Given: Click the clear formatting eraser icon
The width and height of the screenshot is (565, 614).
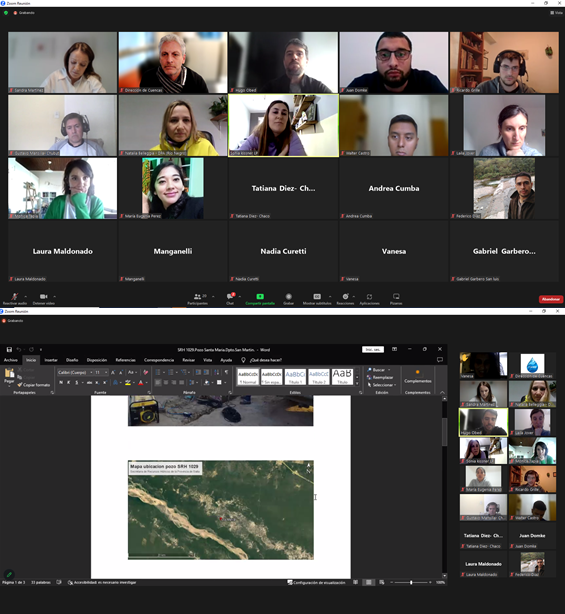Looking at the screenshot, I should coord(146,372).
